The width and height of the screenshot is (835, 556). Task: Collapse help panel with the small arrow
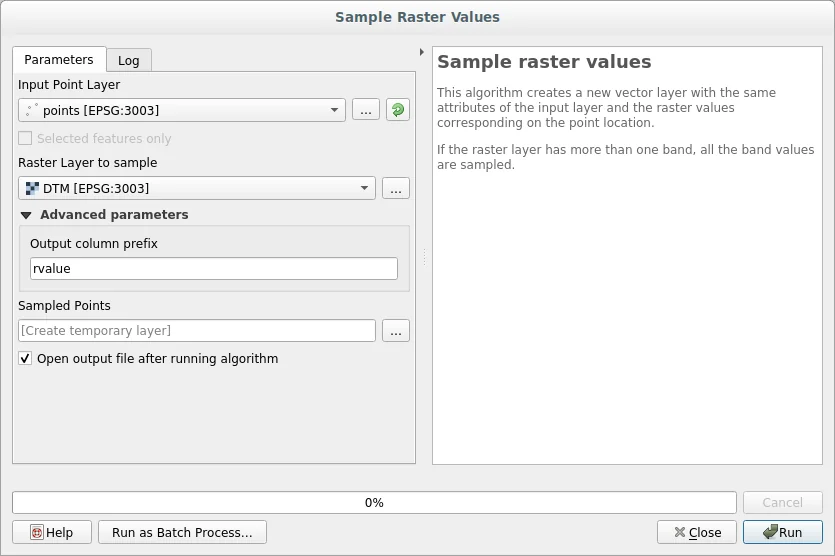point(421,52)
